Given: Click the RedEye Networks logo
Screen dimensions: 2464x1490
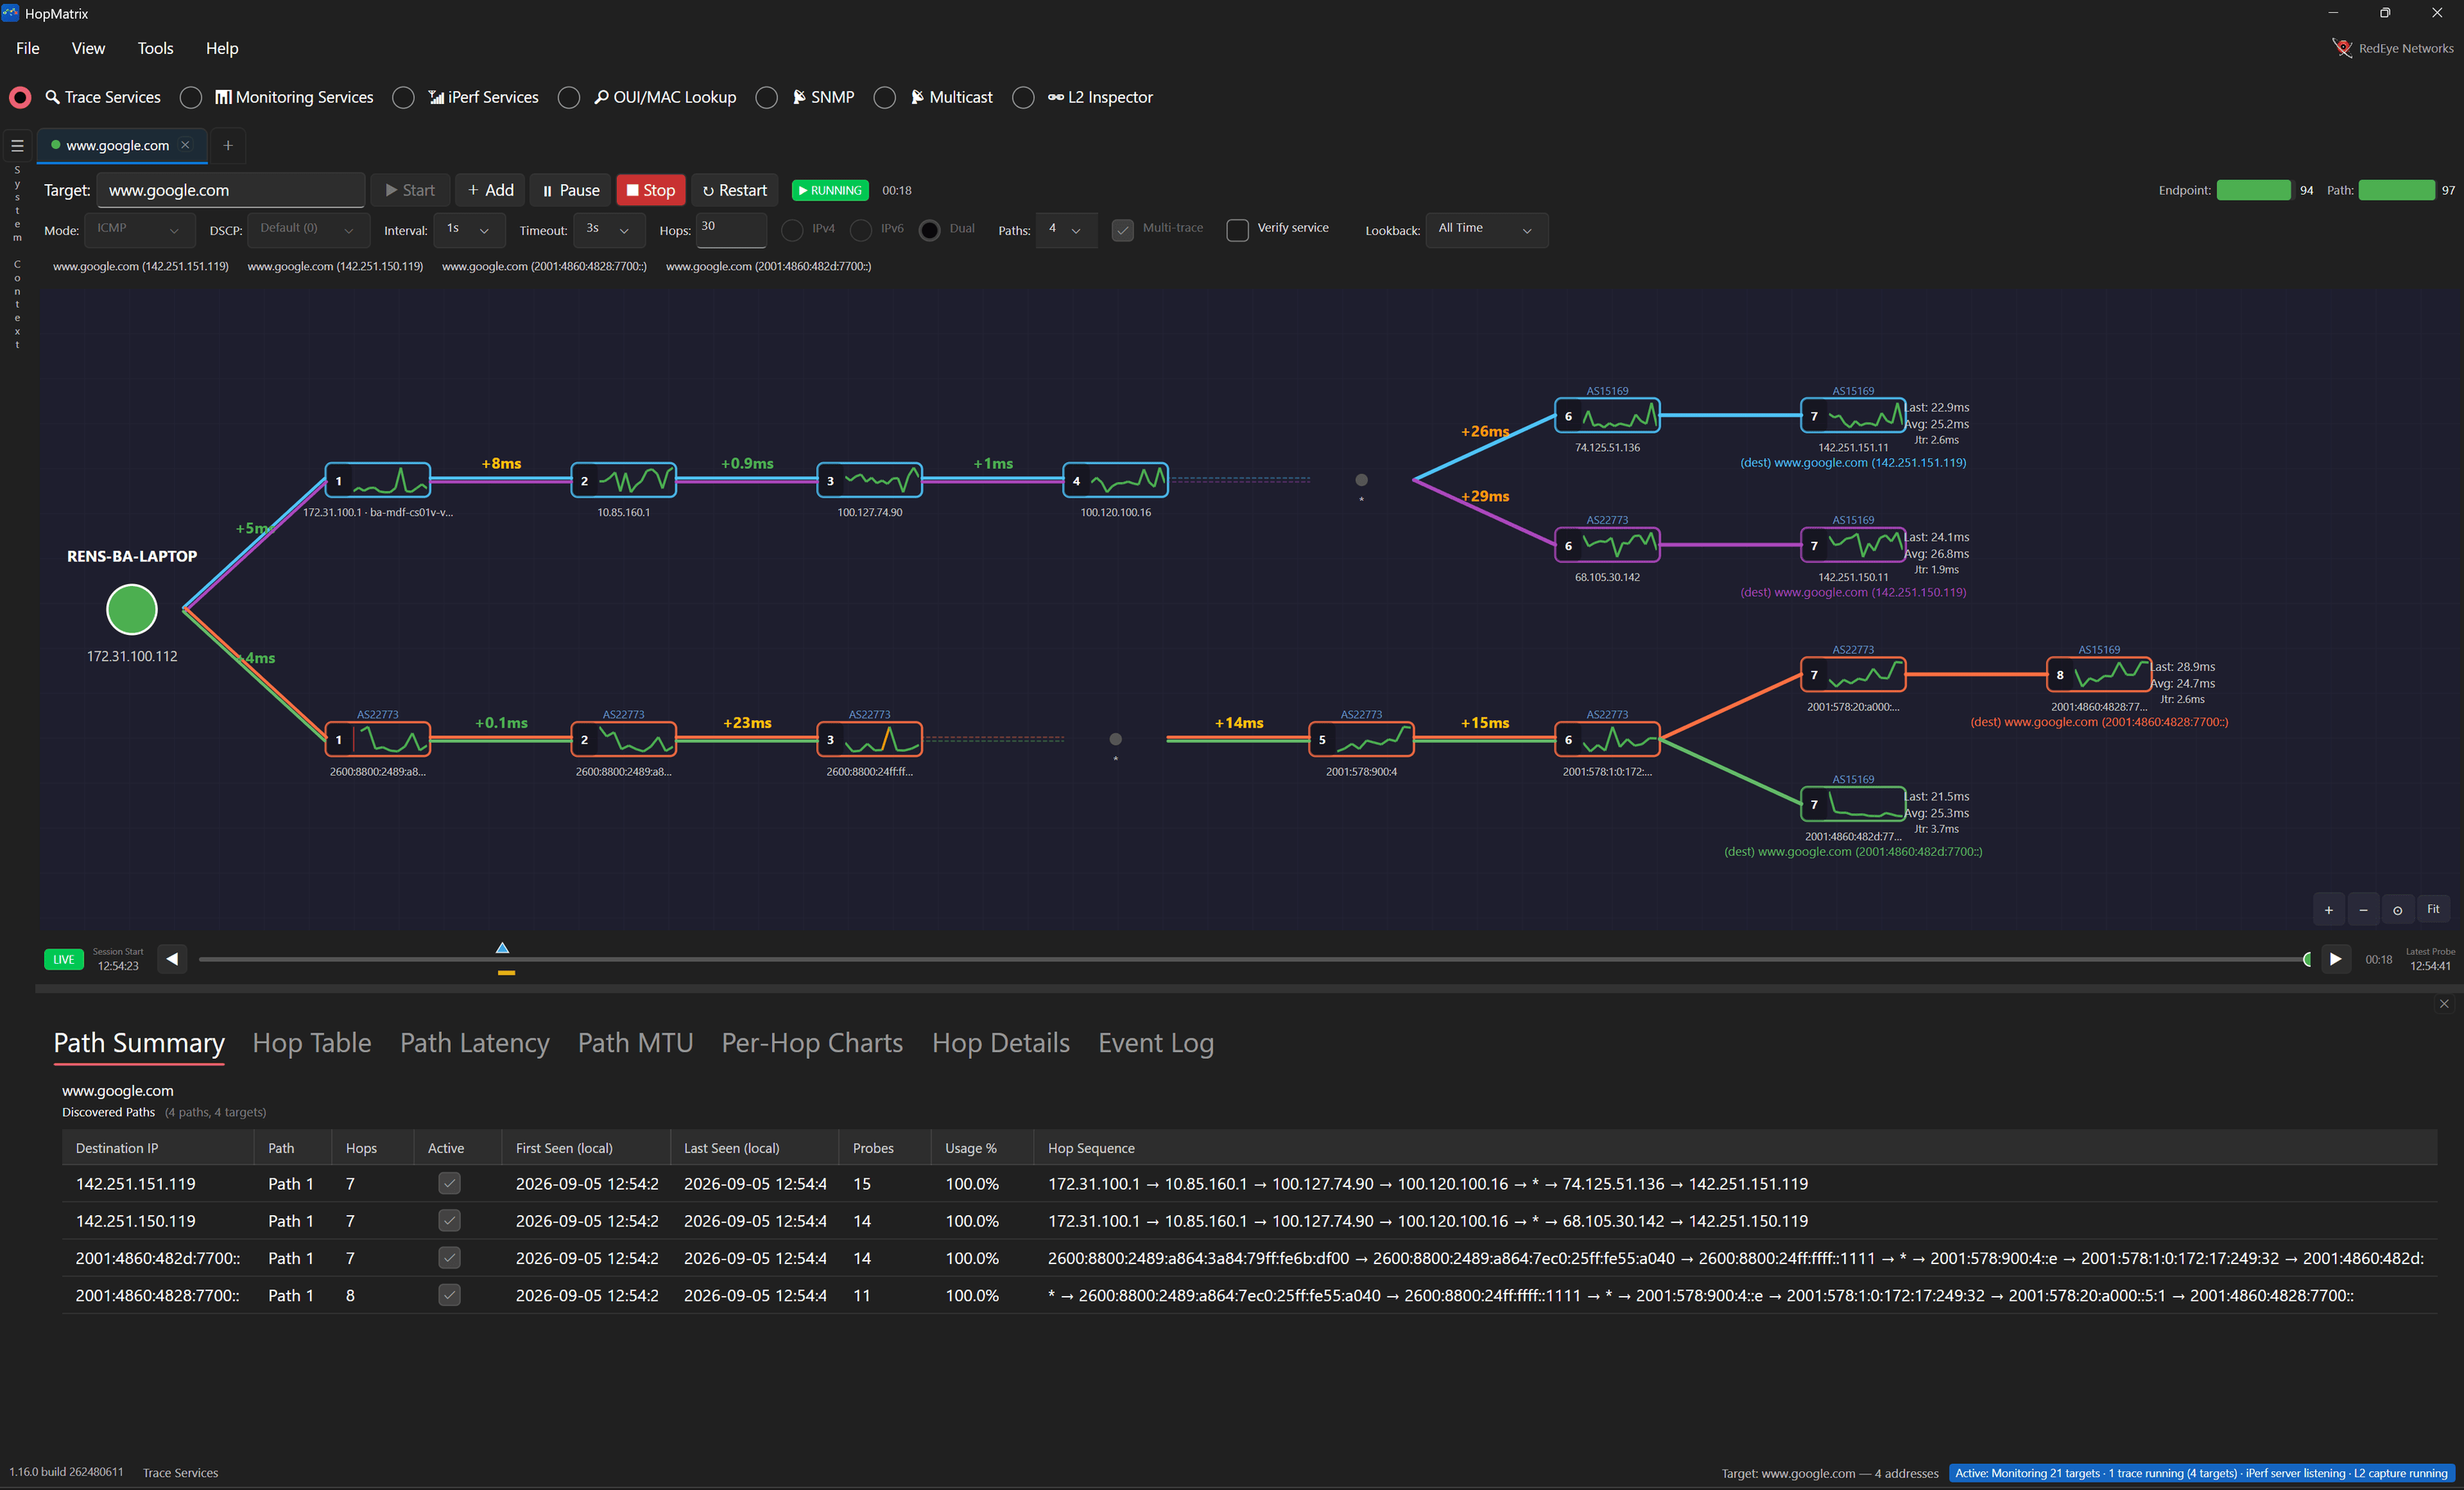Looking at the screenshot, I should coord(2341,48).
